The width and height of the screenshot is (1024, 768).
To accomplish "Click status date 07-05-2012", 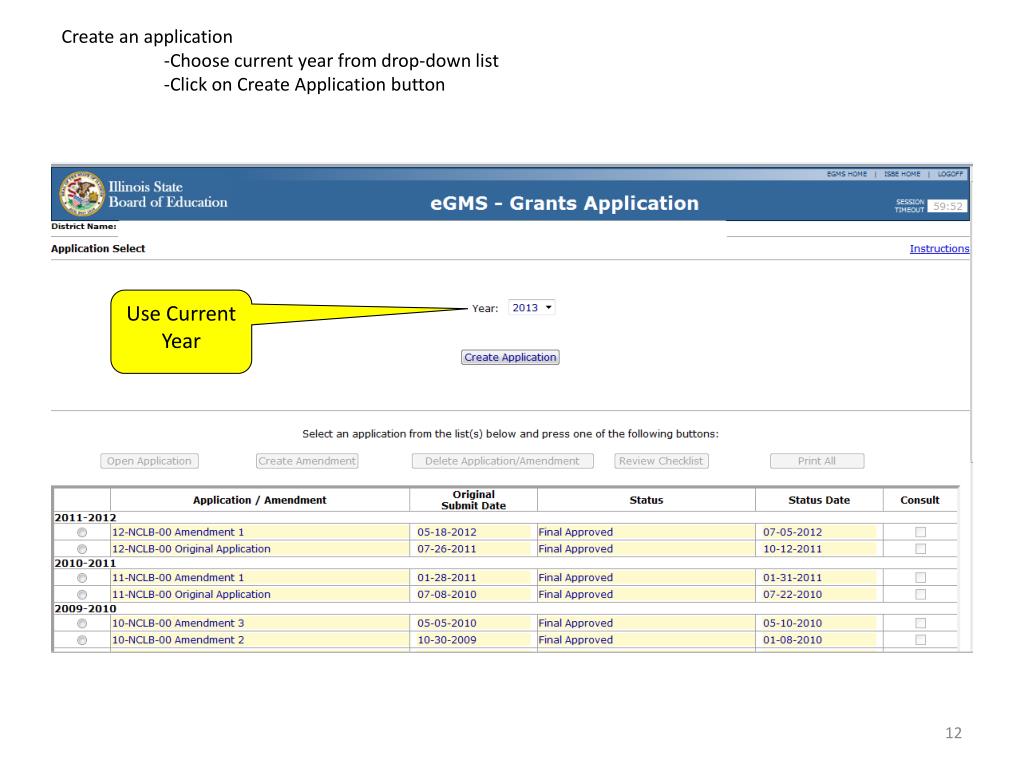I will tap(792, 532).
